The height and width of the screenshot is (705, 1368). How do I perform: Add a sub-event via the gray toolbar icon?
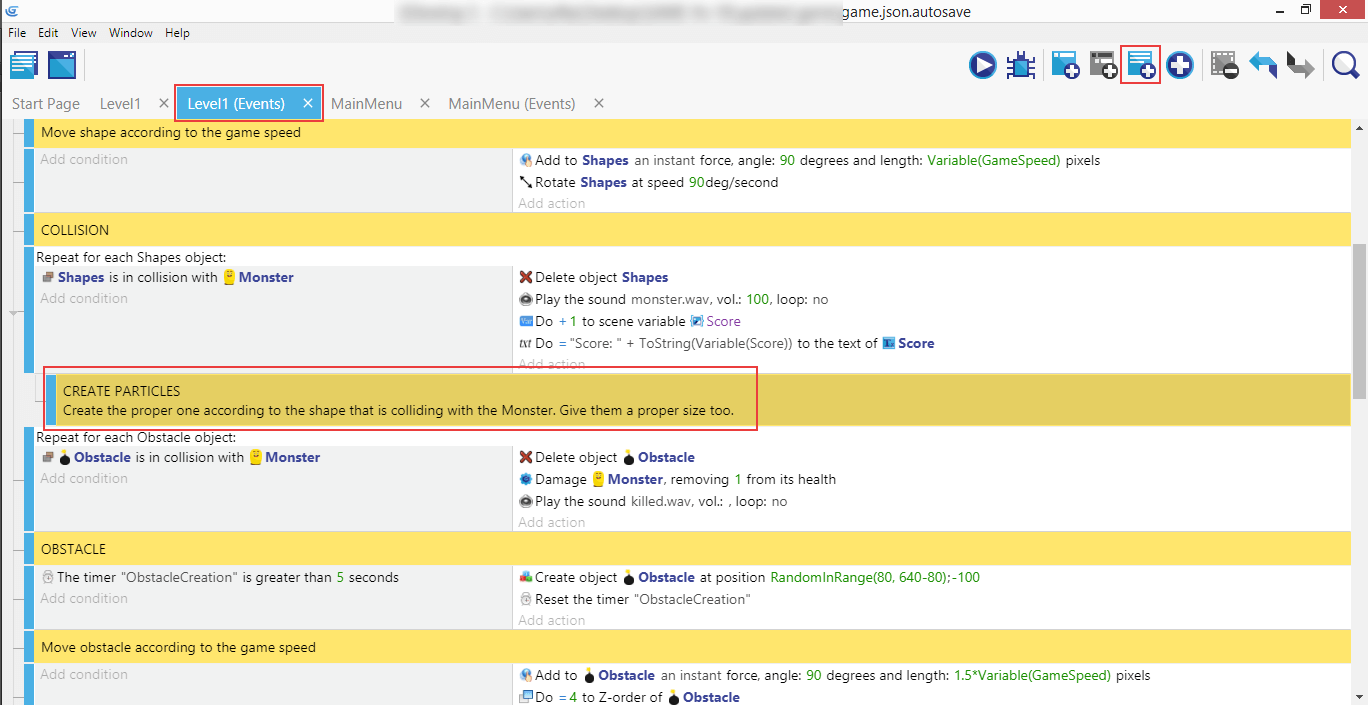pyautogui.click(x=1102, y=66)
